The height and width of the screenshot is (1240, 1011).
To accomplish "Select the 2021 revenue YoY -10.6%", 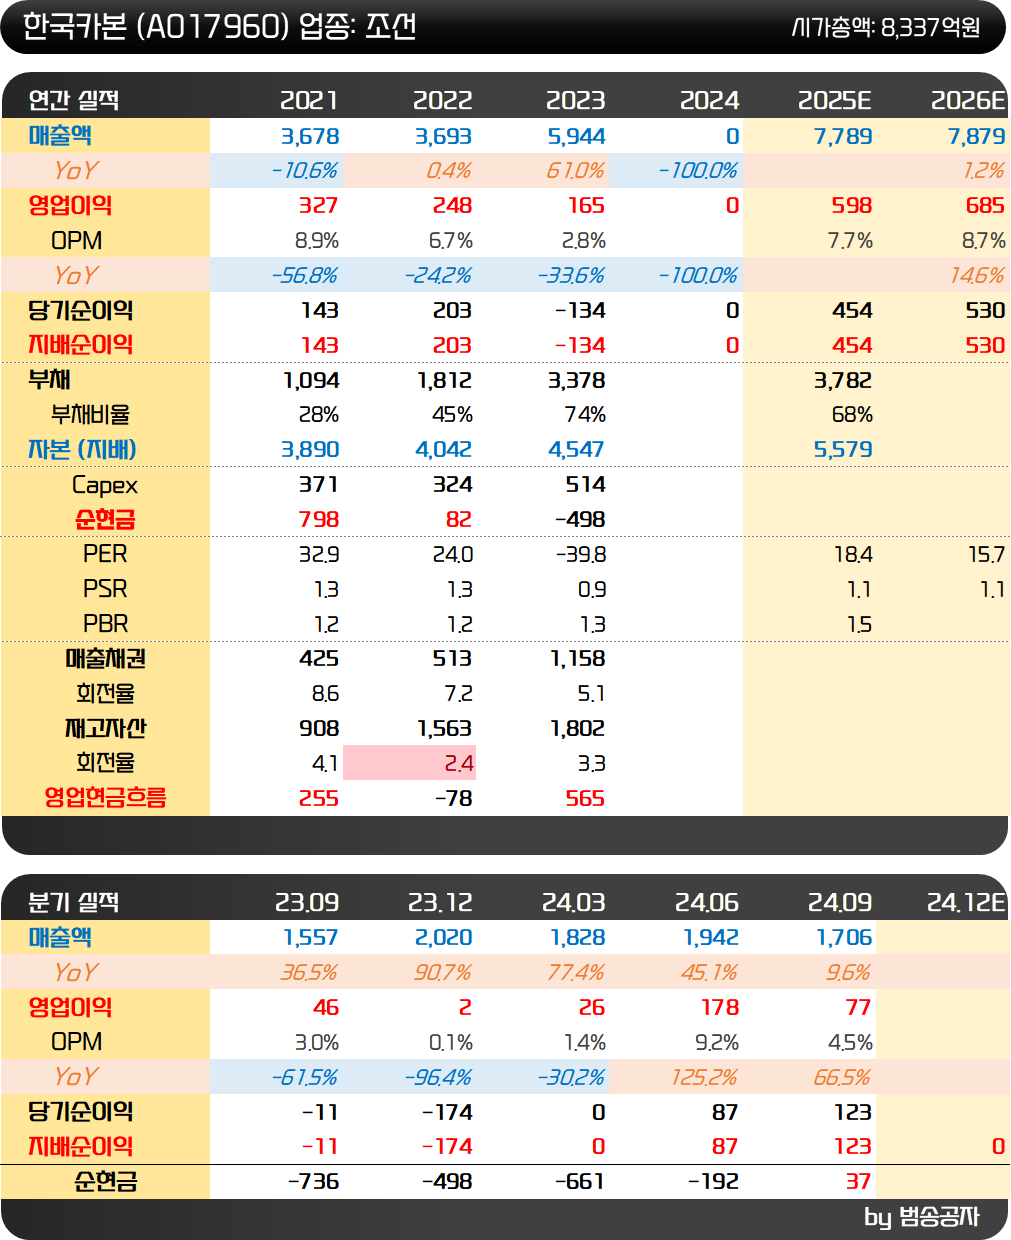I will point(304,171).
